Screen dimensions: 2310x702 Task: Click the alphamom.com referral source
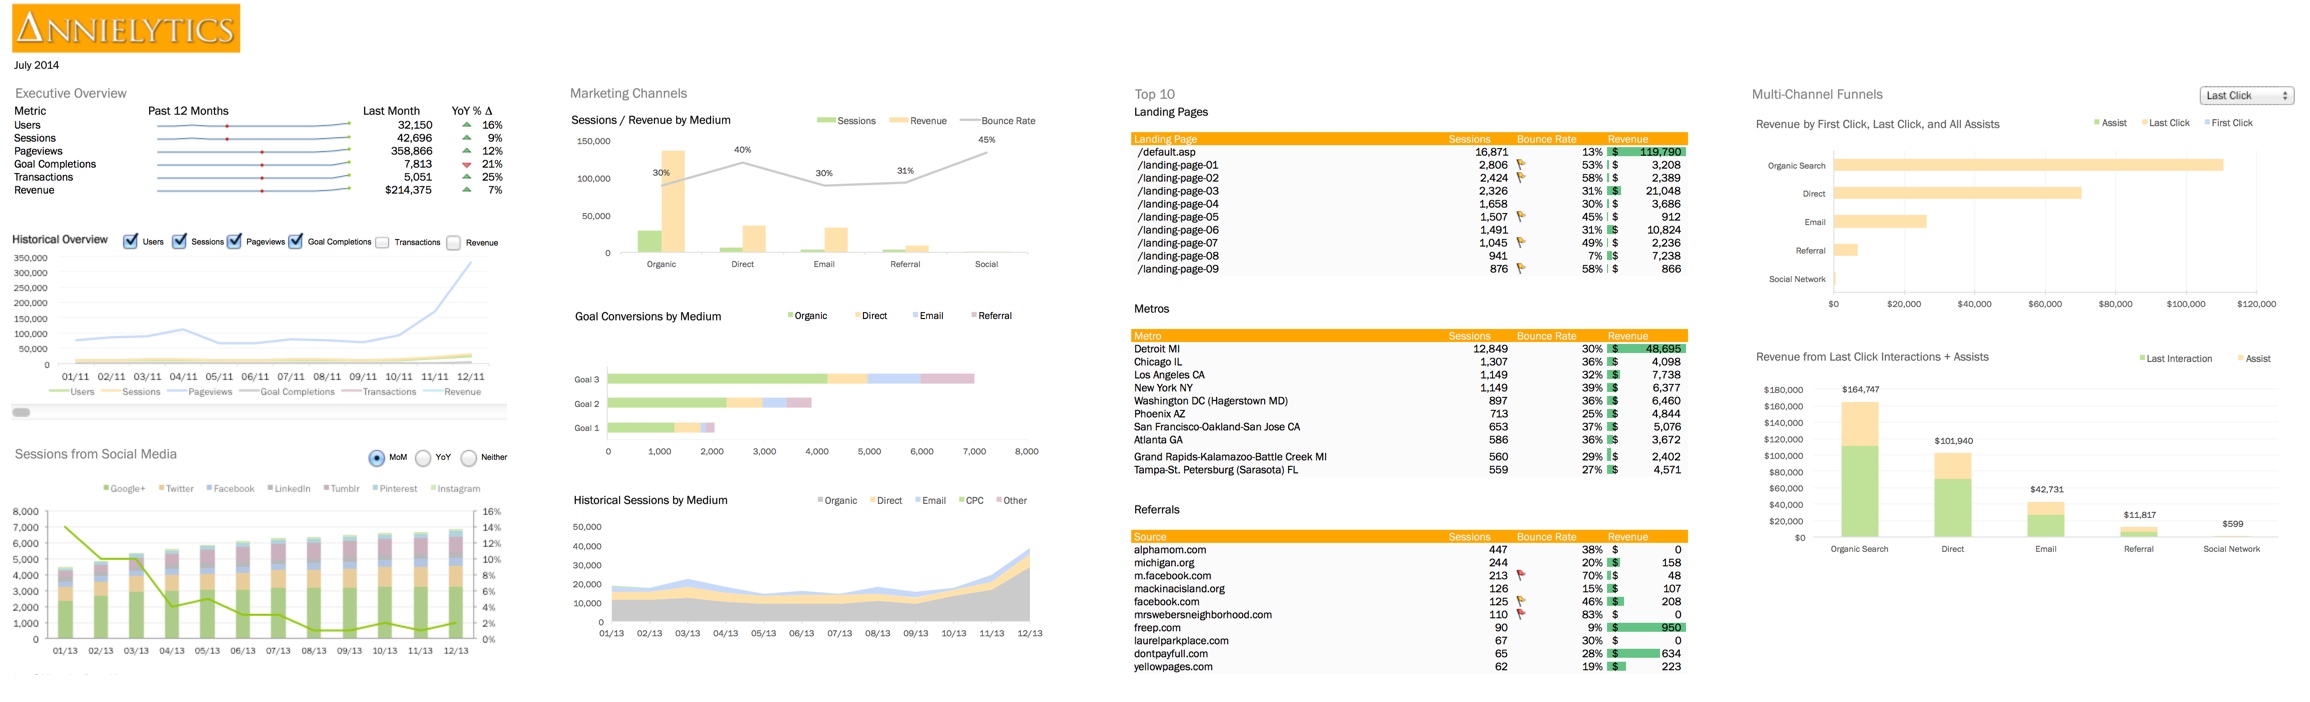1170,550
